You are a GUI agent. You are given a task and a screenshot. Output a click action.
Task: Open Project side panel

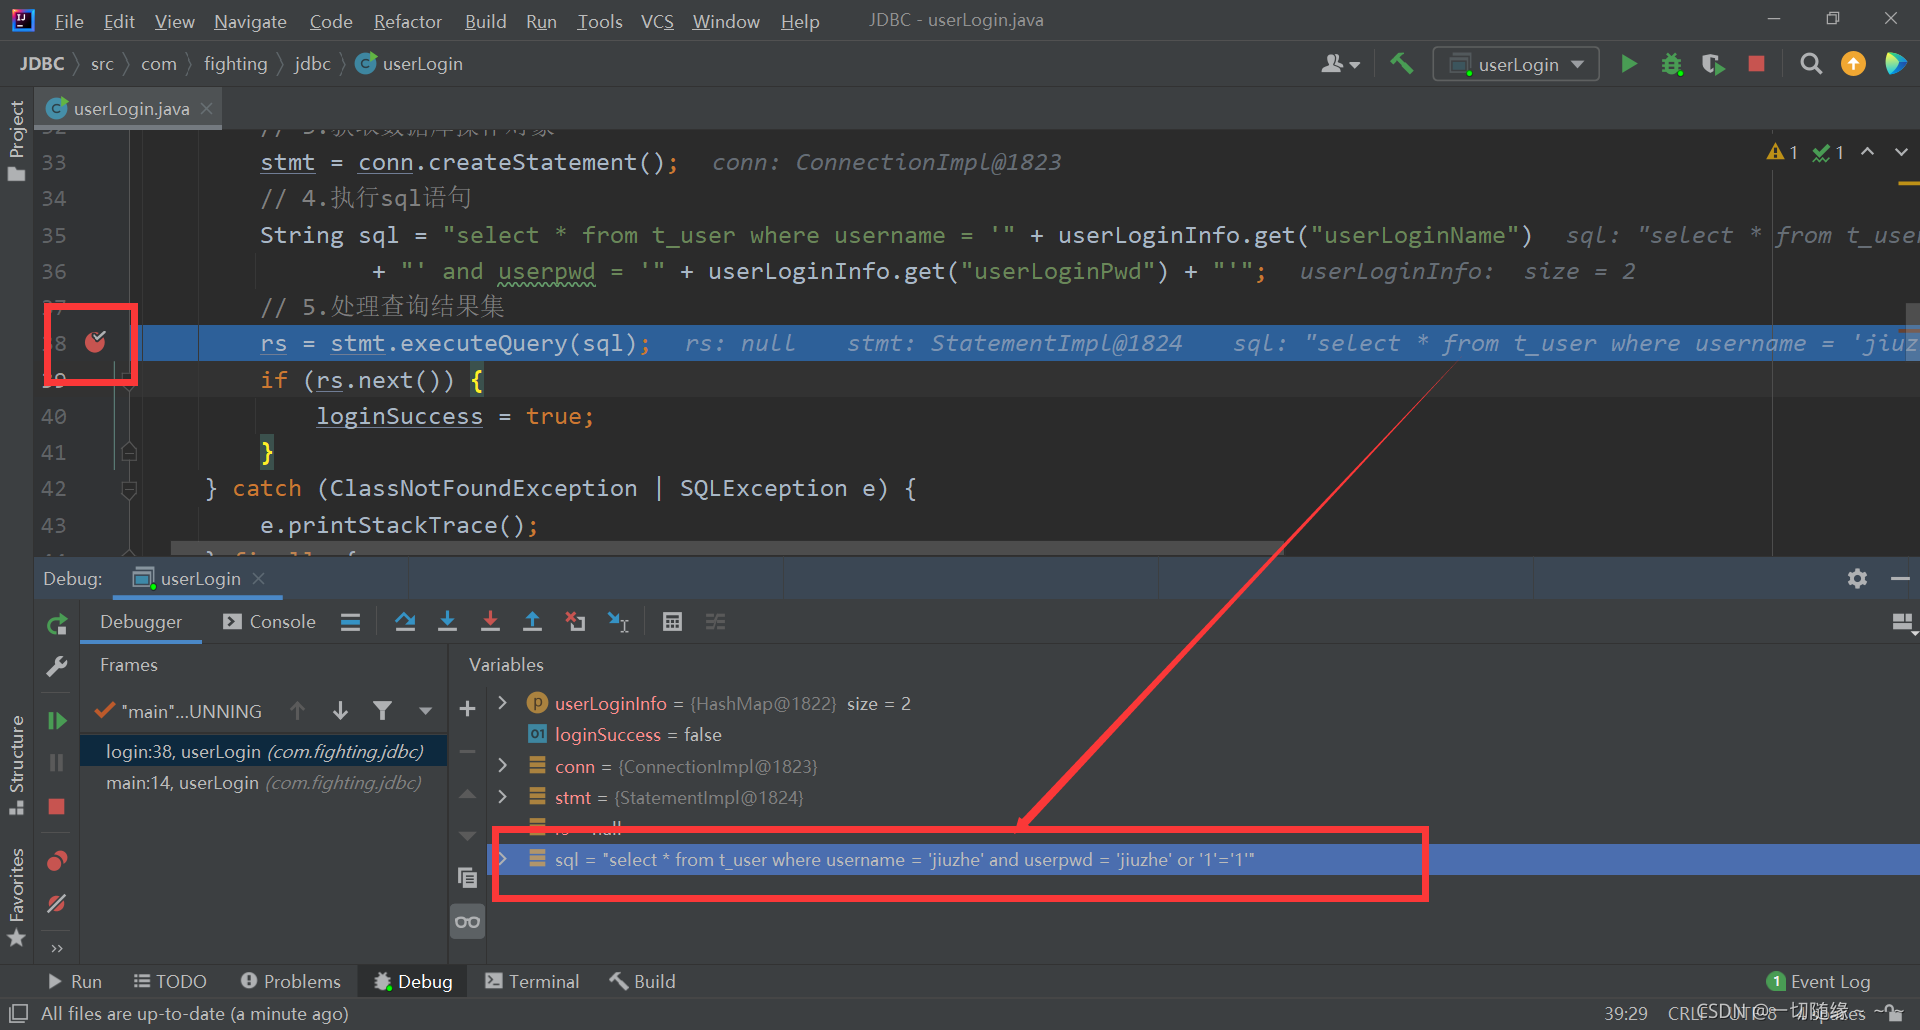click(16, 140)
